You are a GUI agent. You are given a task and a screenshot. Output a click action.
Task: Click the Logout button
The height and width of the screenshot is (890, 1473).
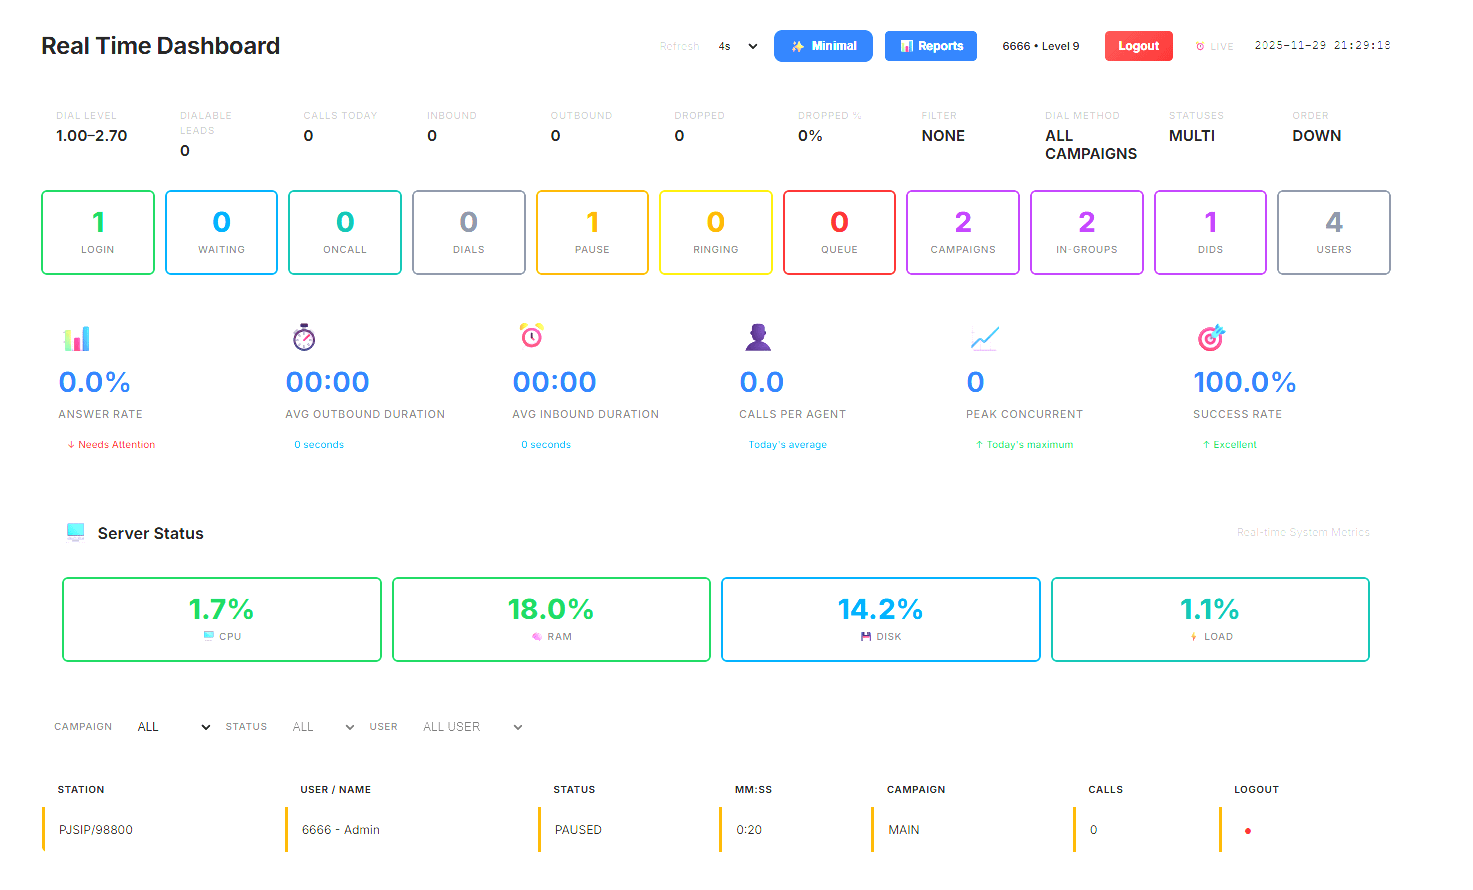pyautogui.click(x=1138, y=45)
